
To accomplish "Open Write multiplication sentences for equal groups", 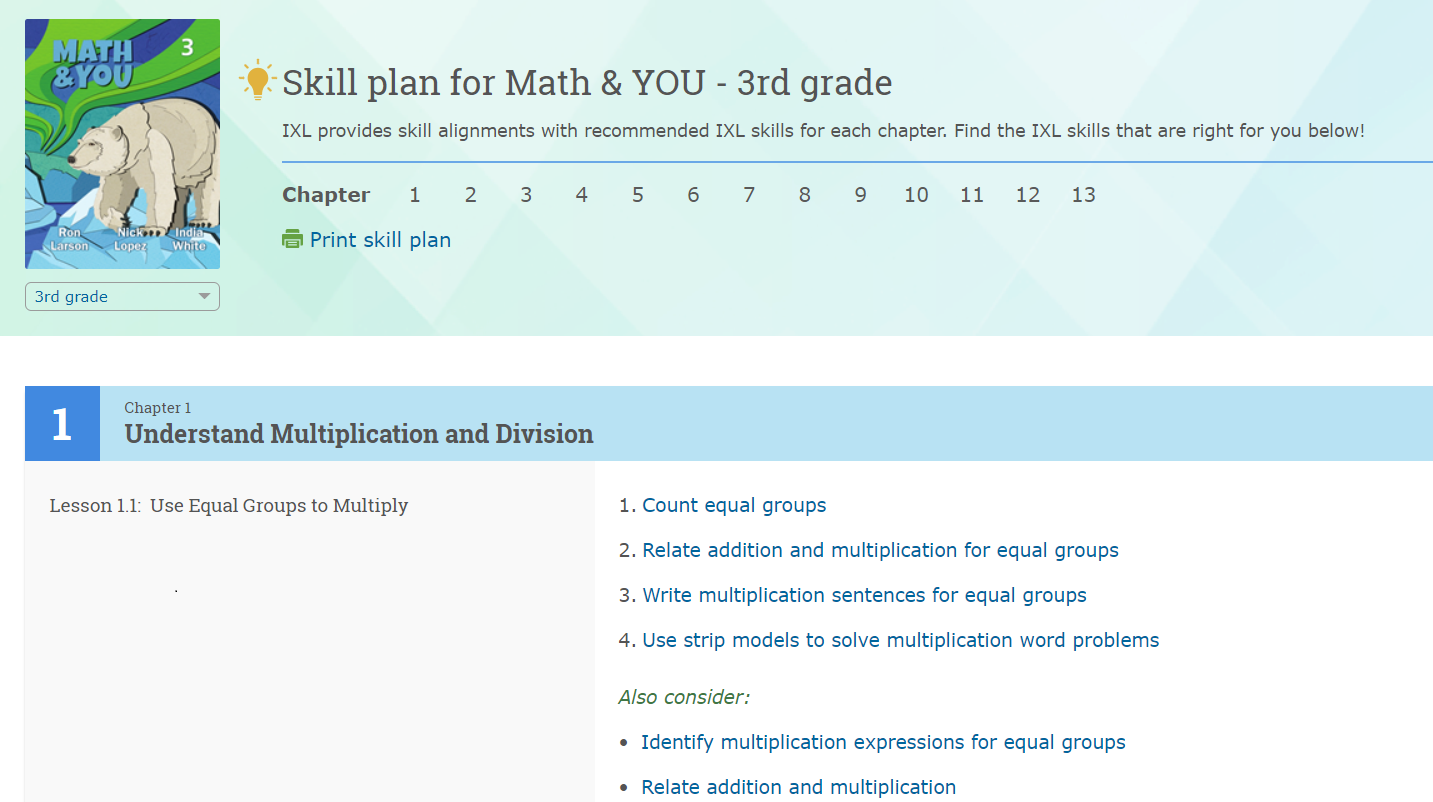I will coord(864,595).
